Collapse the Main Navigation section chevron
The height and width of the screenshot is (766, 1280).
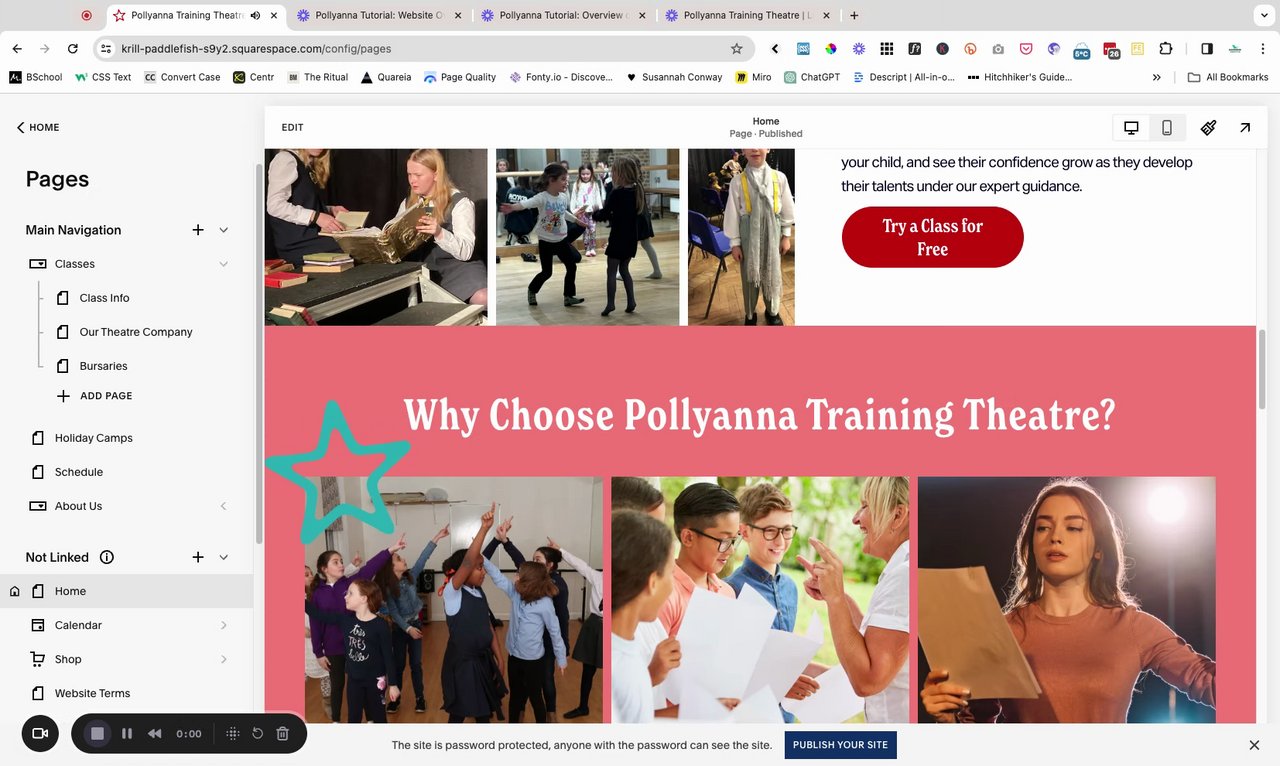[223, 230]
